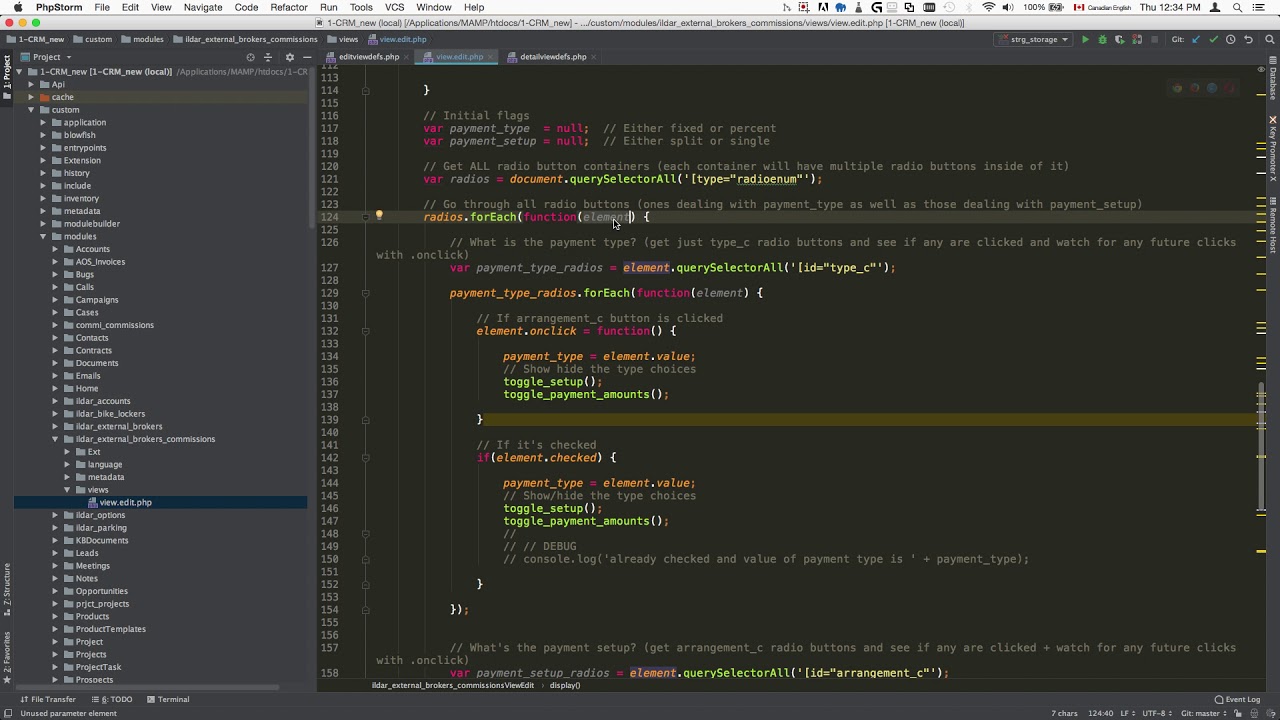1280x720 pixels.
Task: Commit changes with Git checkmark
Action: click(x=1214, y=40)
